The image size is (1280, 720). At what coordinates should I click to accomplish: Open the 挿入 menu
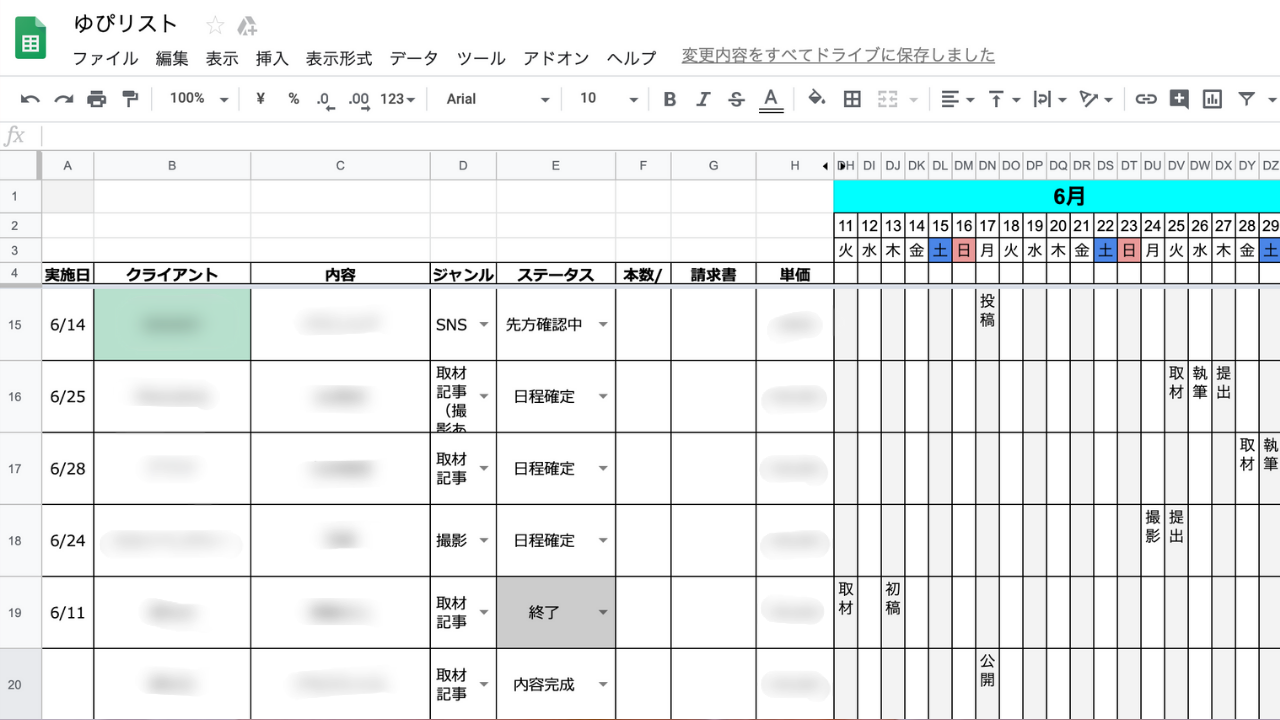coord(272,58)
